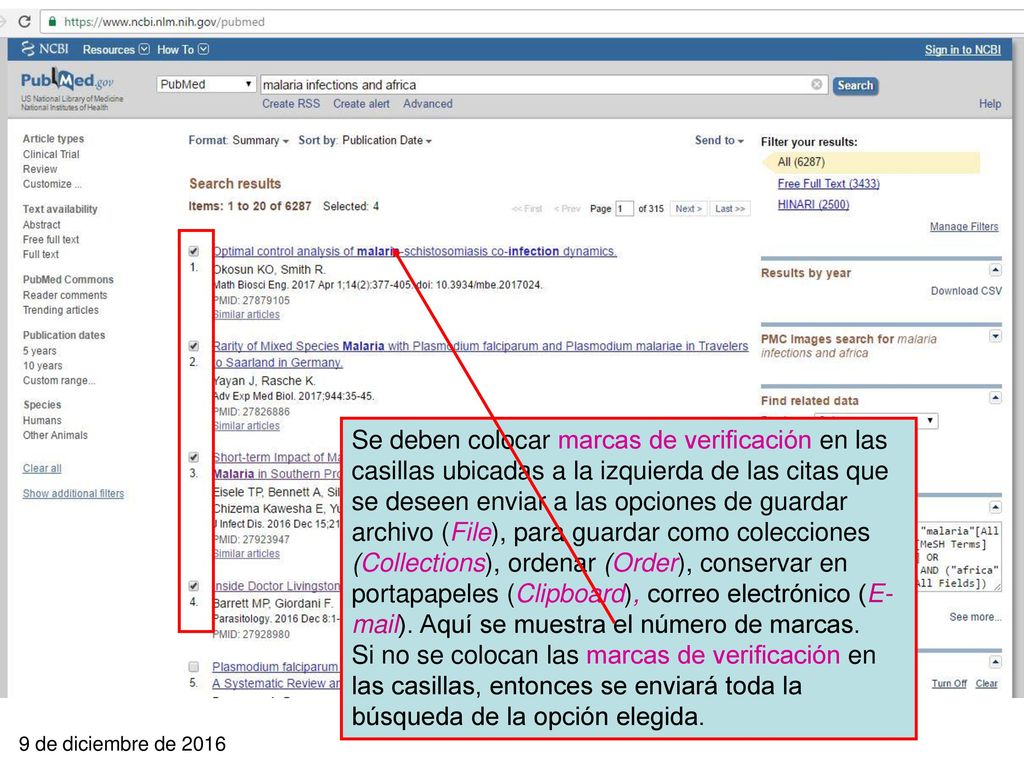Click the Search button
1024x768 pixels.
point(855,86)
